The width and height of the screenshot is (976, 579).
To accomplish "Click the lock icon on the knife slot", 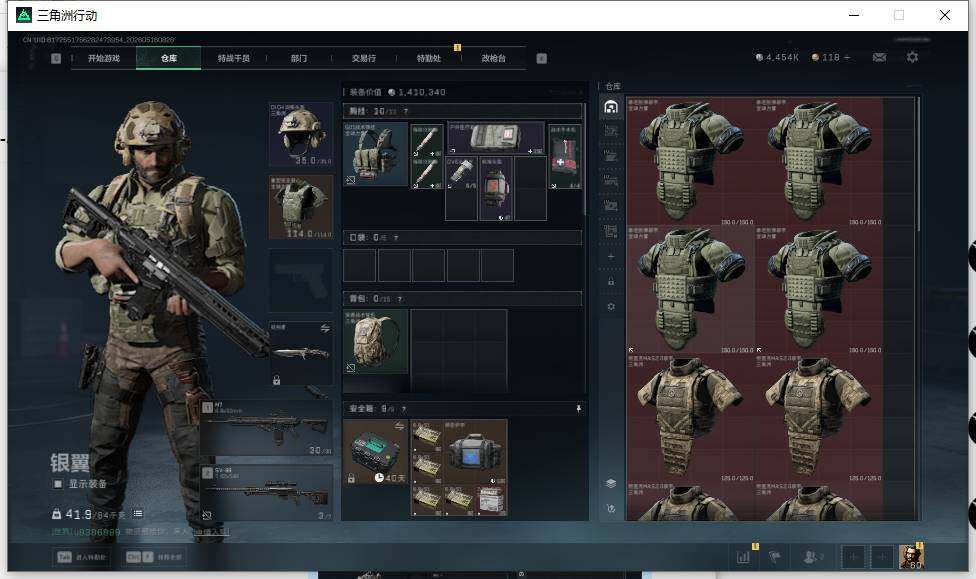I will point(276,379).
